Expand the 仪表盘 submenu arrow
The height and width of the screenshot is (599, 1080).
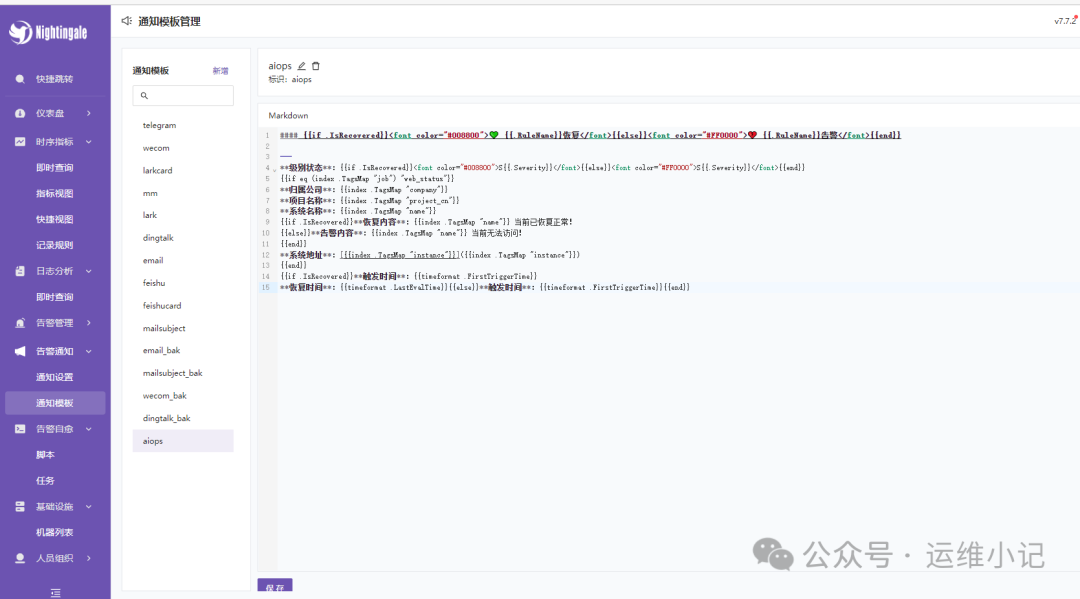pyautogui.click(x=89, y=114)
